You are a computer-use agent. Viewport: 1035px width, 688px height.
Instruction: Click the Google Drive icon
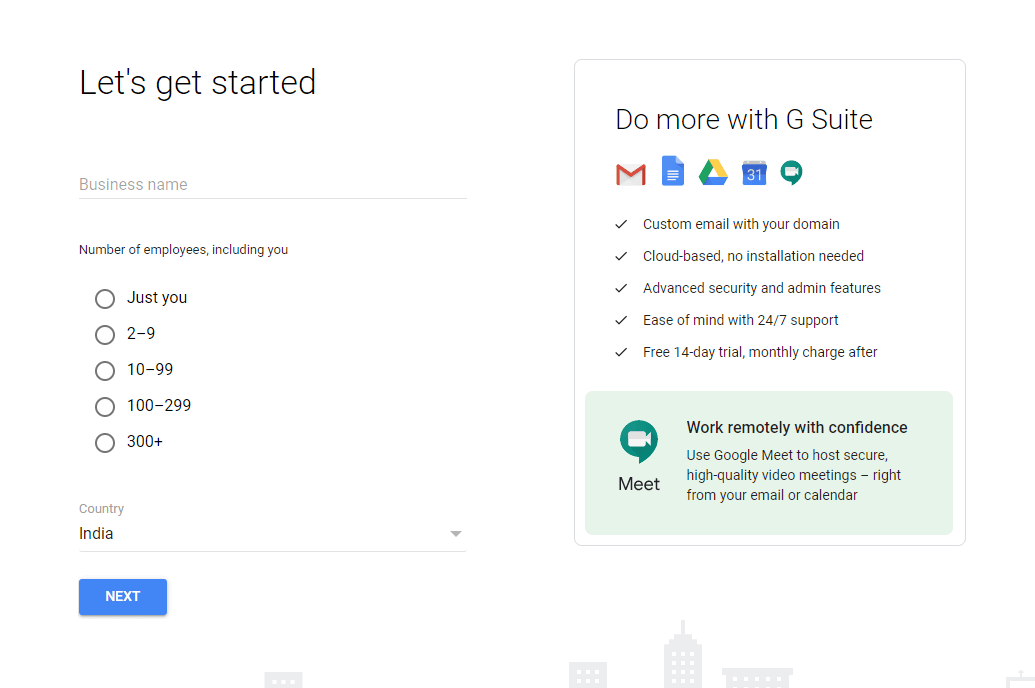coord(713,171)
